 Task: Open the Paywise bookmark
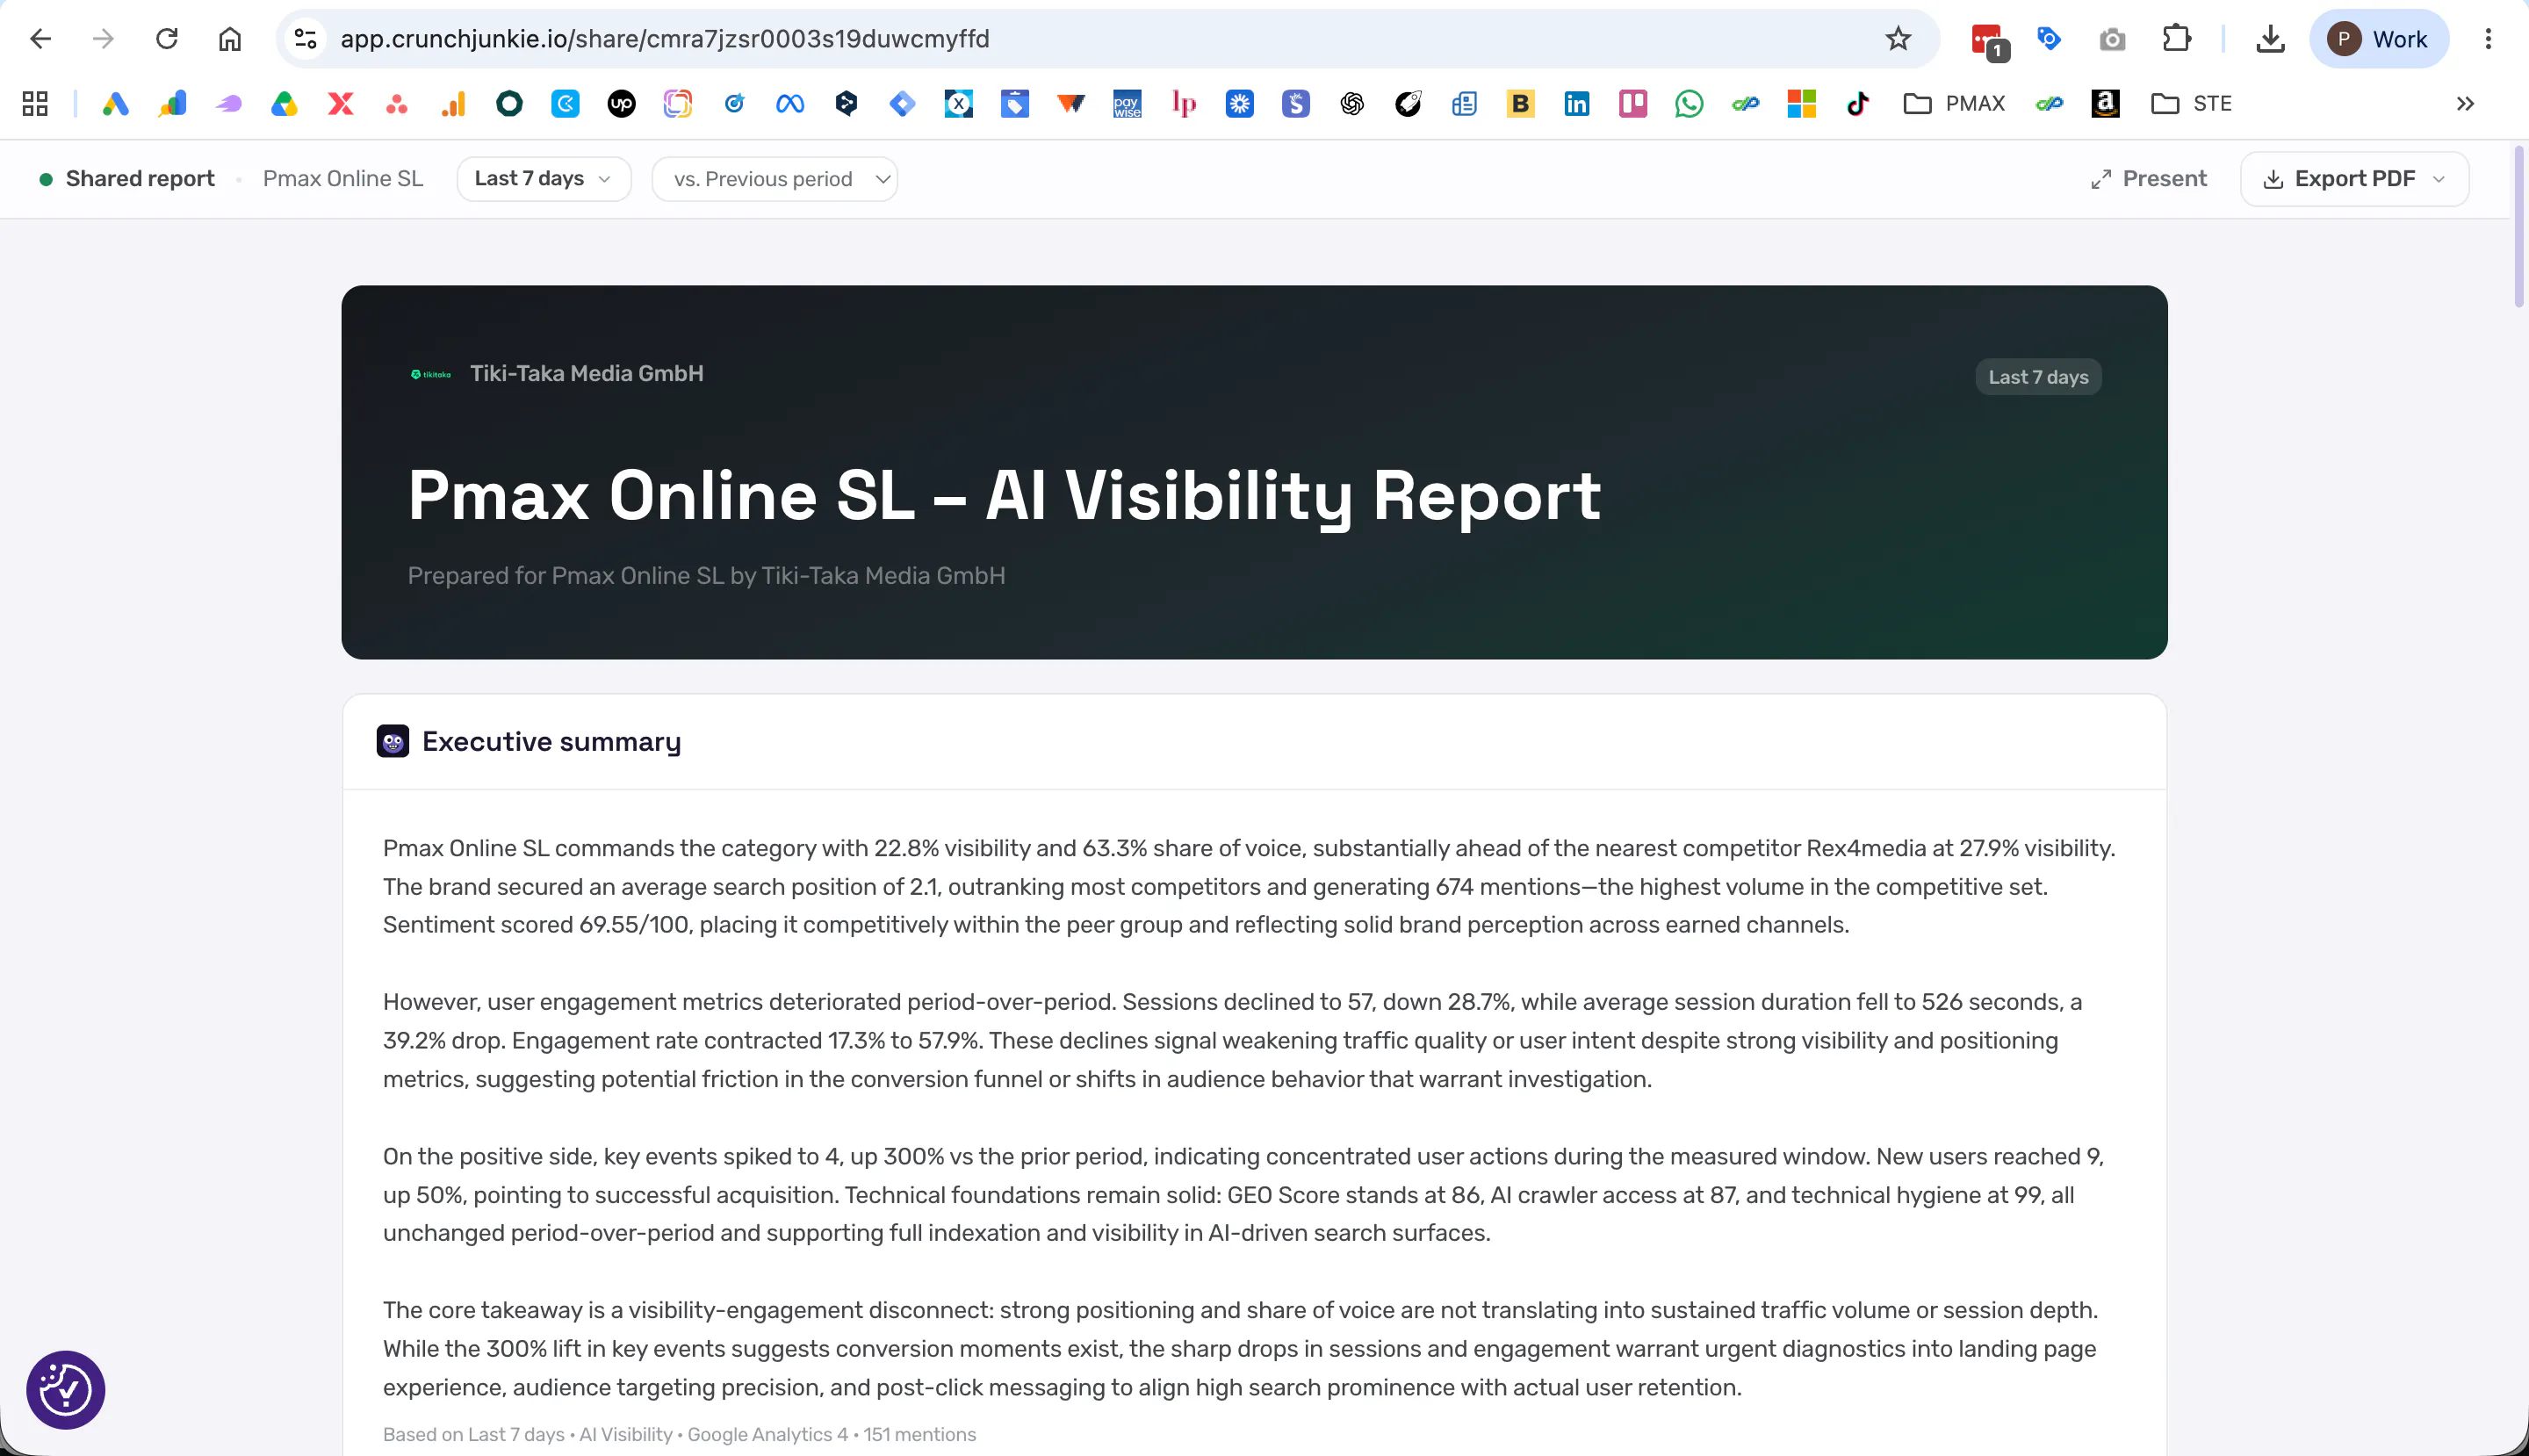click(1127, 103)
